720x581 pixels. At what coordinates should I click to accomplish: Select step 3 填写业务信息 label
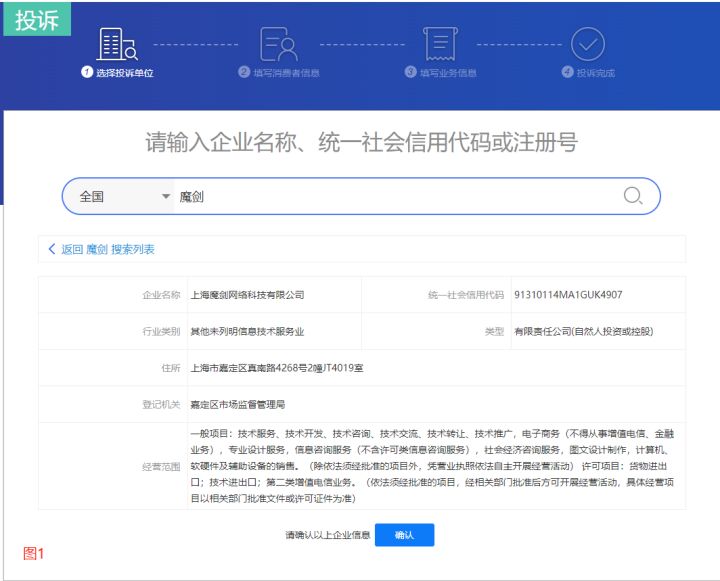point(448,73)
